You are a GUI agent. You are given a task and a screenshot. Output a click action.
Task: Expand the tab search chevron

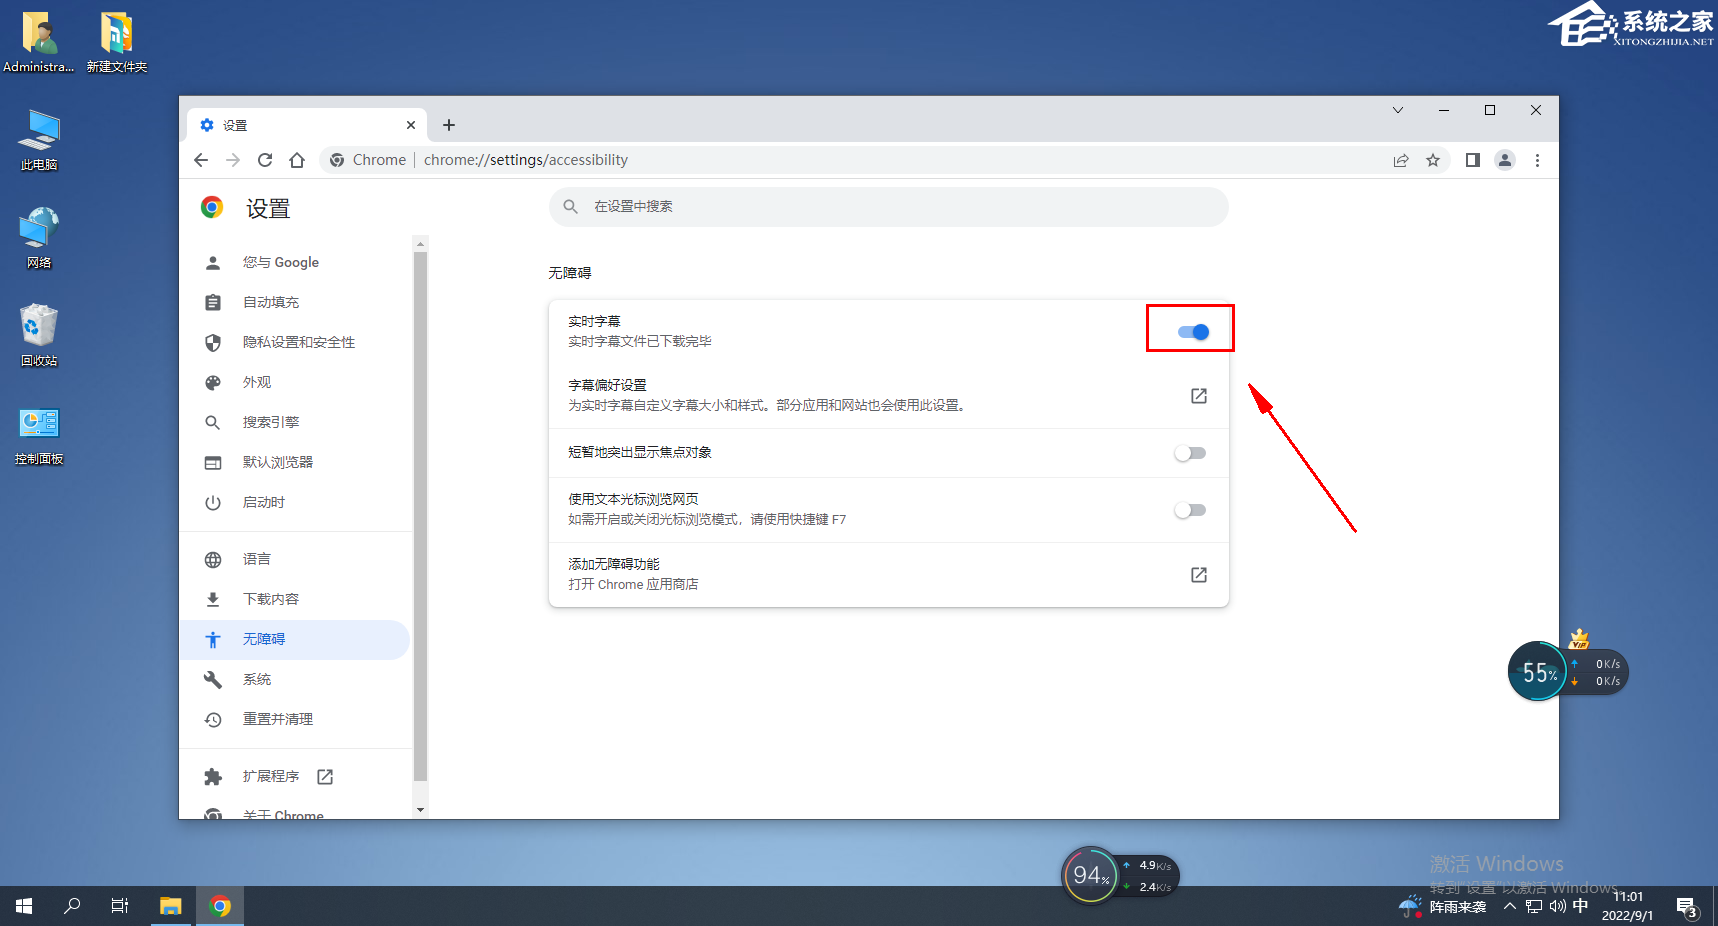point(1398,110)
